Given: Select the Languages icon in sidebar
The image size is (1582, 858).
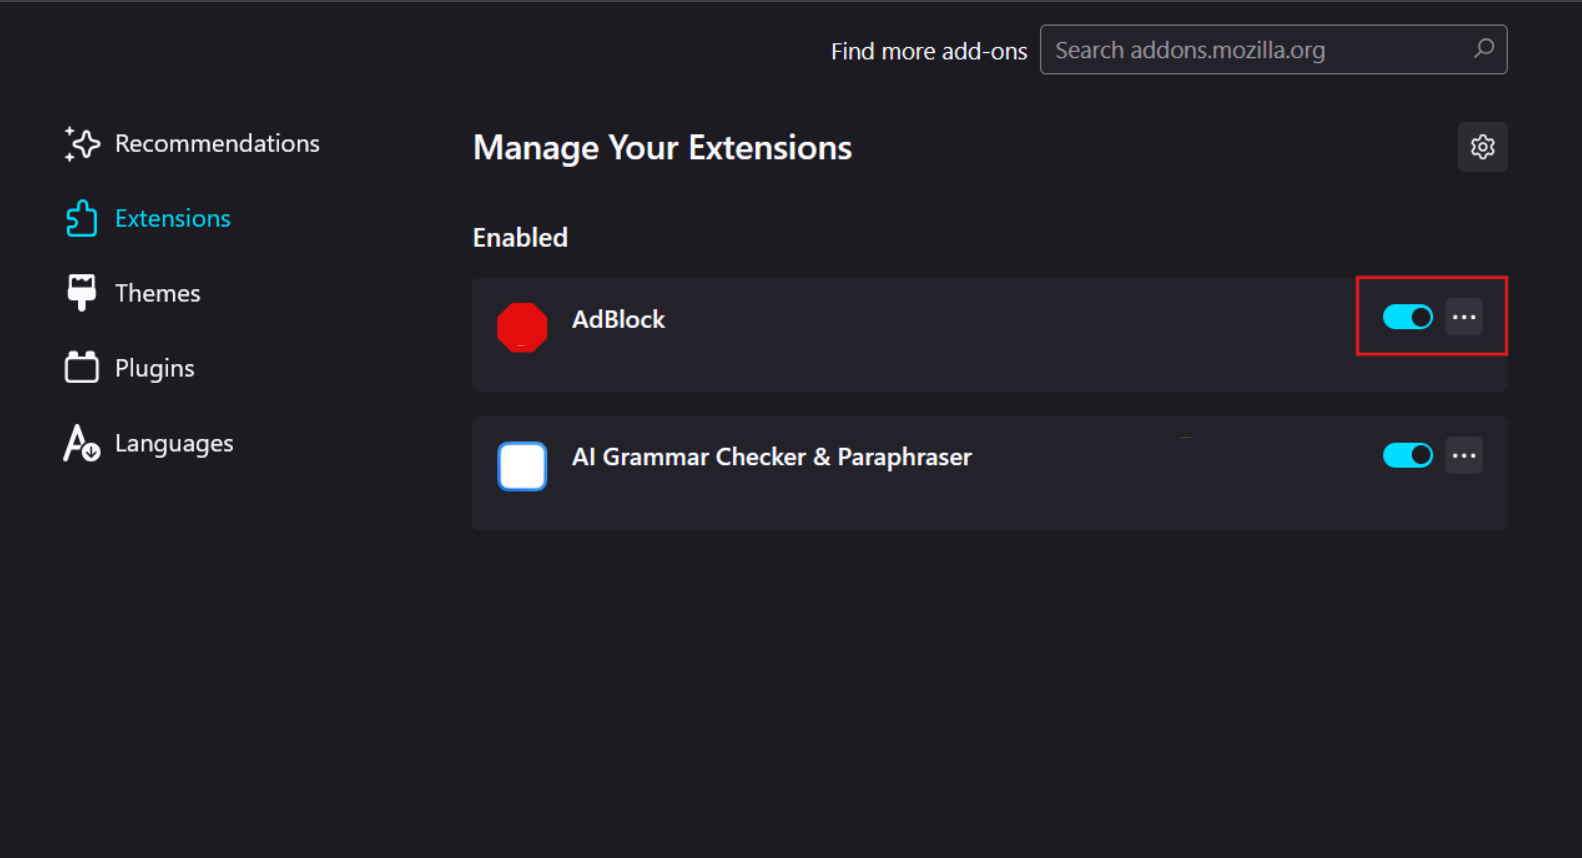Looking at the screenshot, I should tap(81, 443).
